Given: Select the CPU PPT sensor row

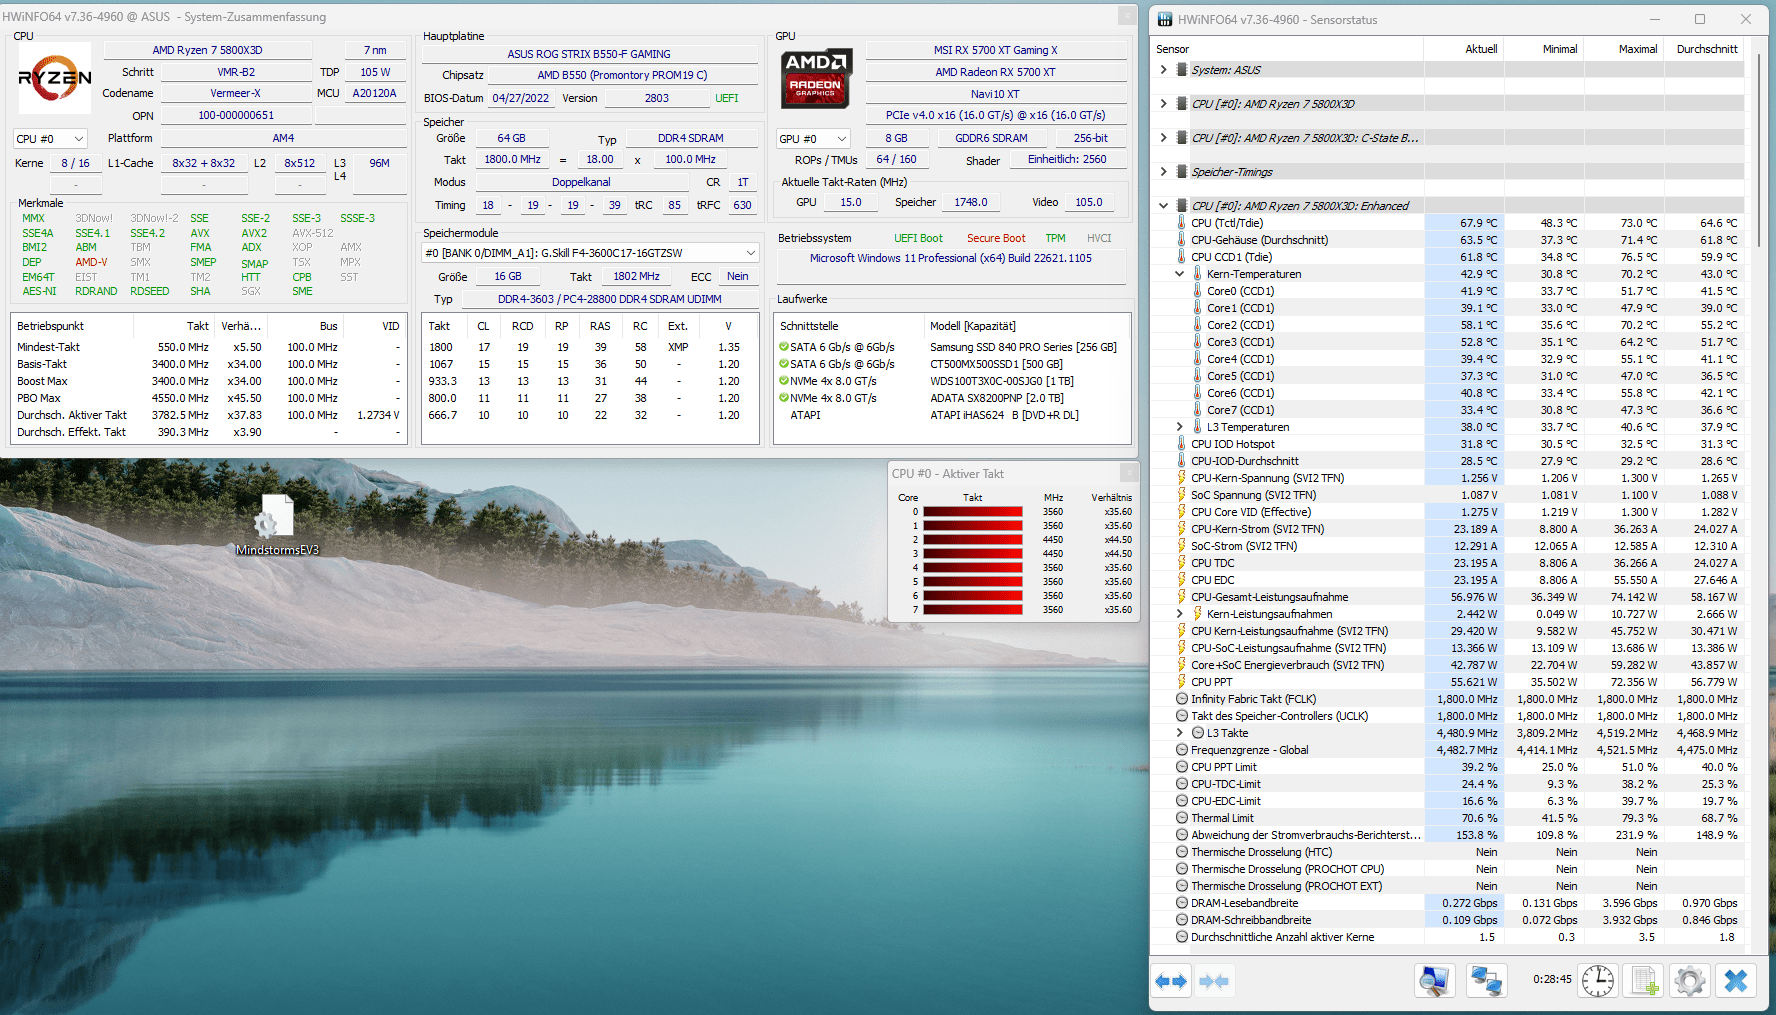Looking at the screenshot, I should pyautogui.click(x=1212, y=682).
